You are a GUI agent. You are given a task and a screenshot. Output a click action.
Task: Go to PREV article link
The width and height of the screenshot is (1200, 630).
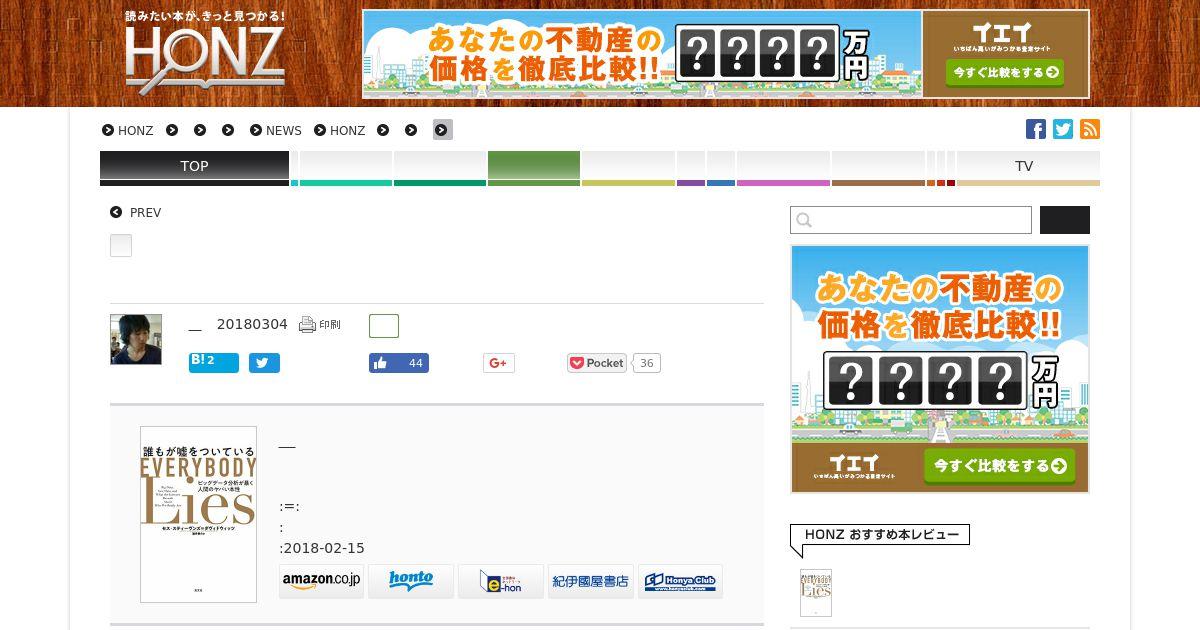136,212
